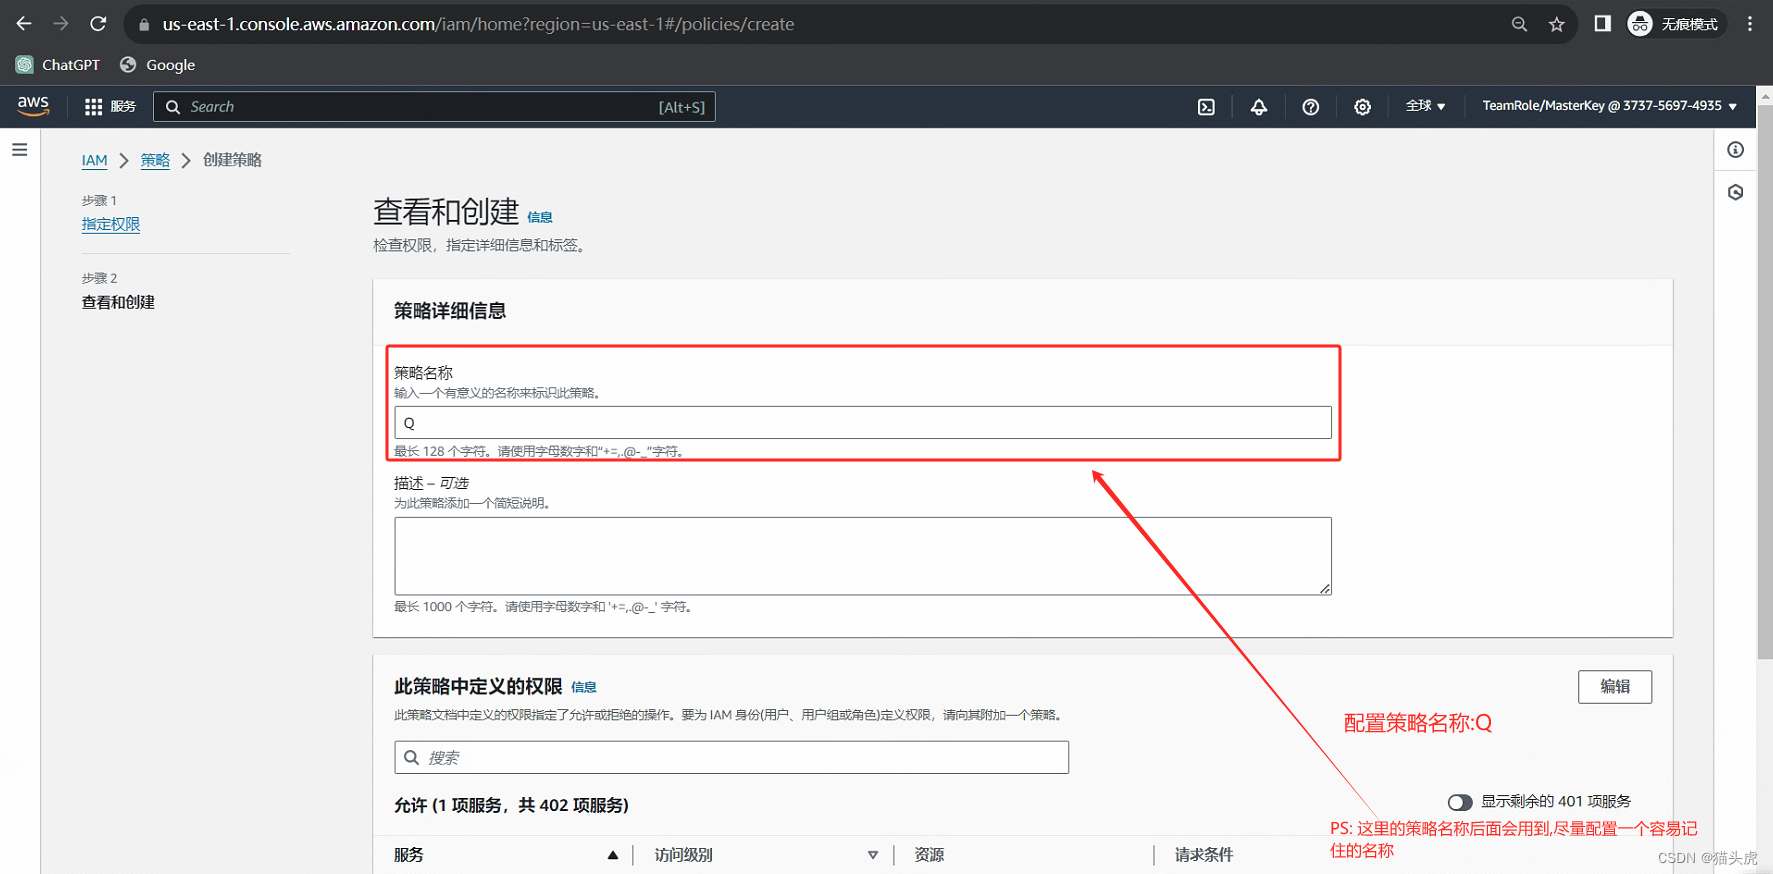Go to IAM breadcrumb link
This screenshot has width=1773, height=874.
point(94,160)
